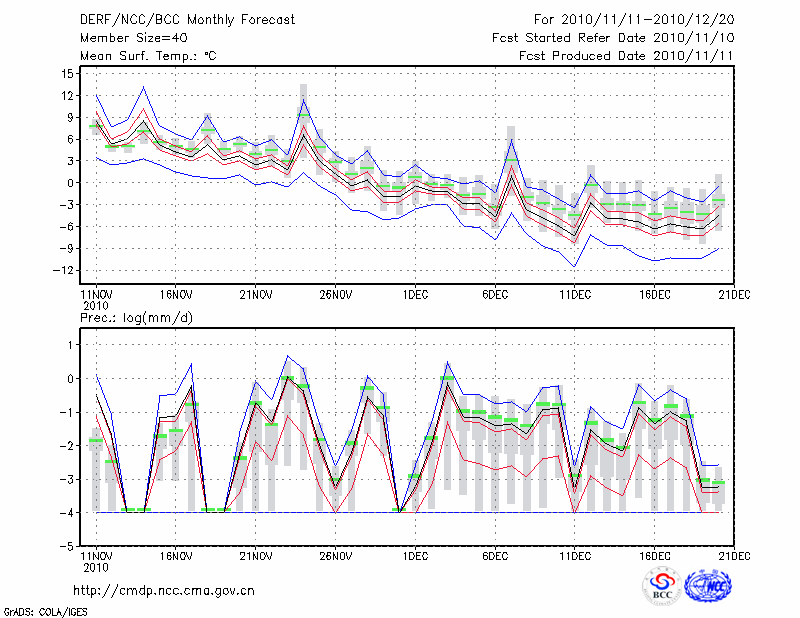Screen dimensions: 800x618
Task: Open the cmdp.ncc.cma.gov.cn URL text
Action: tap(165, 590)
